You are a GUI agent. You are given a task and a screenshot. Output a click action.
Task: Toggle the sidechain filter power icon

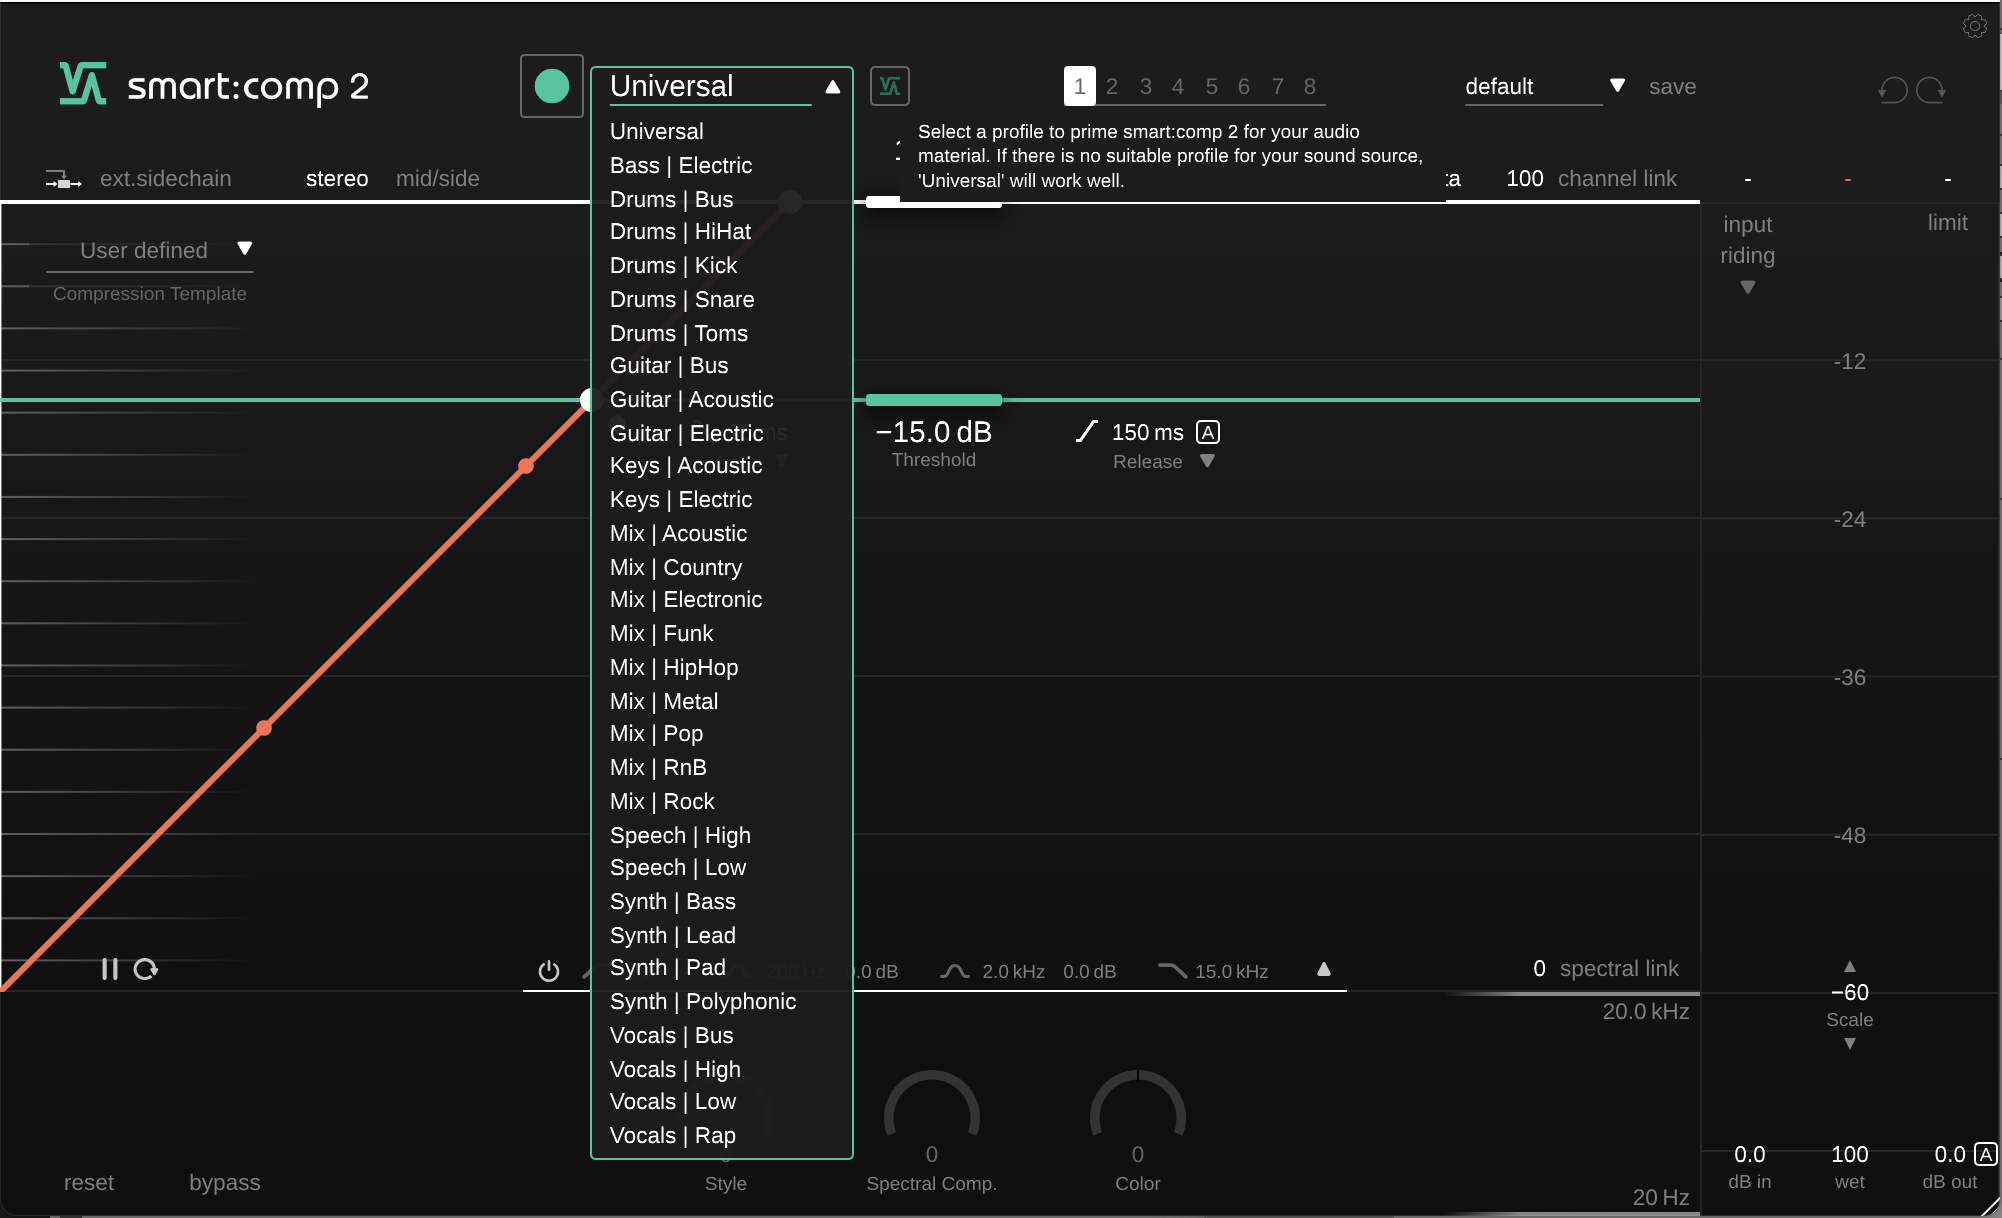[x=548, y=971]
